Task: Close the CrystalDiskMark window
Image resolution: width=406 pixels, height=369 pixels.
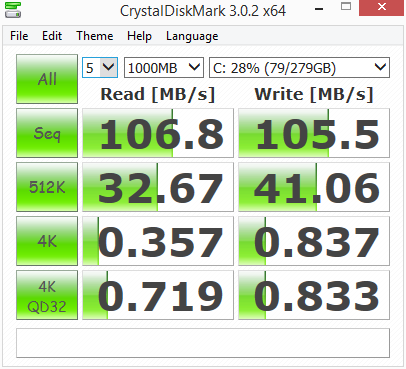Action: [x=382, y=7]
